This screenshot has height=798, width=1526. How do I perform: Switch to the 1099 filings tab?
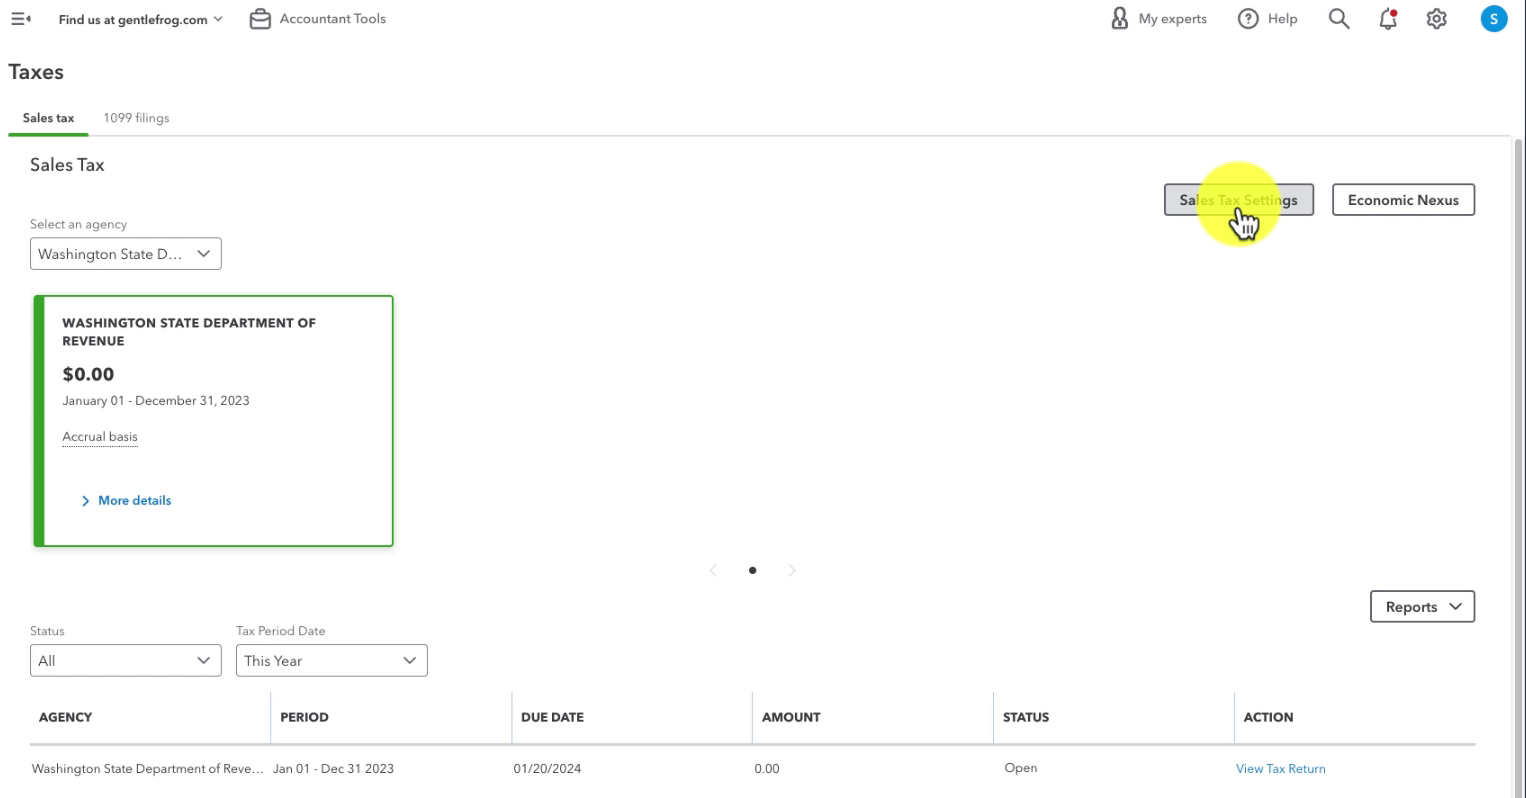[136, 118]
